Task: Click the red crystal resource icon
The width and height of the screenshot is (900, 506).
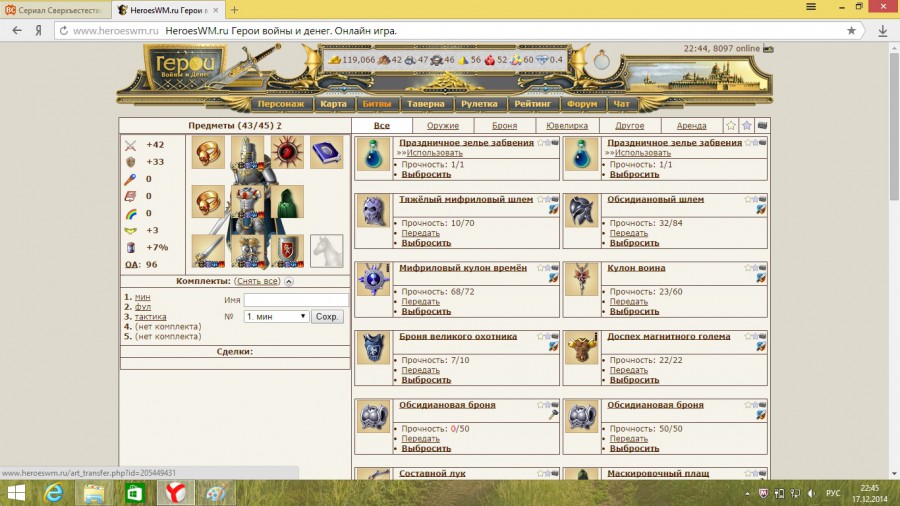Action: coord(490,60)
